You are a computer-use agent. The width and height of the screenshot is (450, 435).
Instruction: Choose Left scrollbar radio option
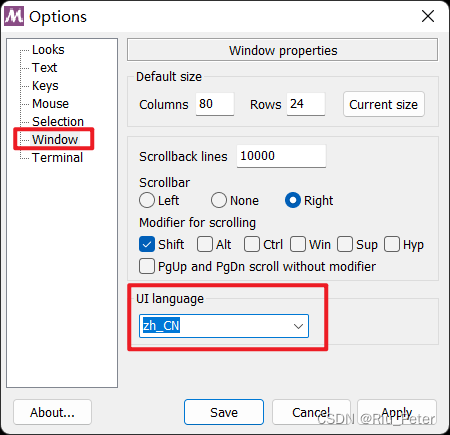[147, 200]
